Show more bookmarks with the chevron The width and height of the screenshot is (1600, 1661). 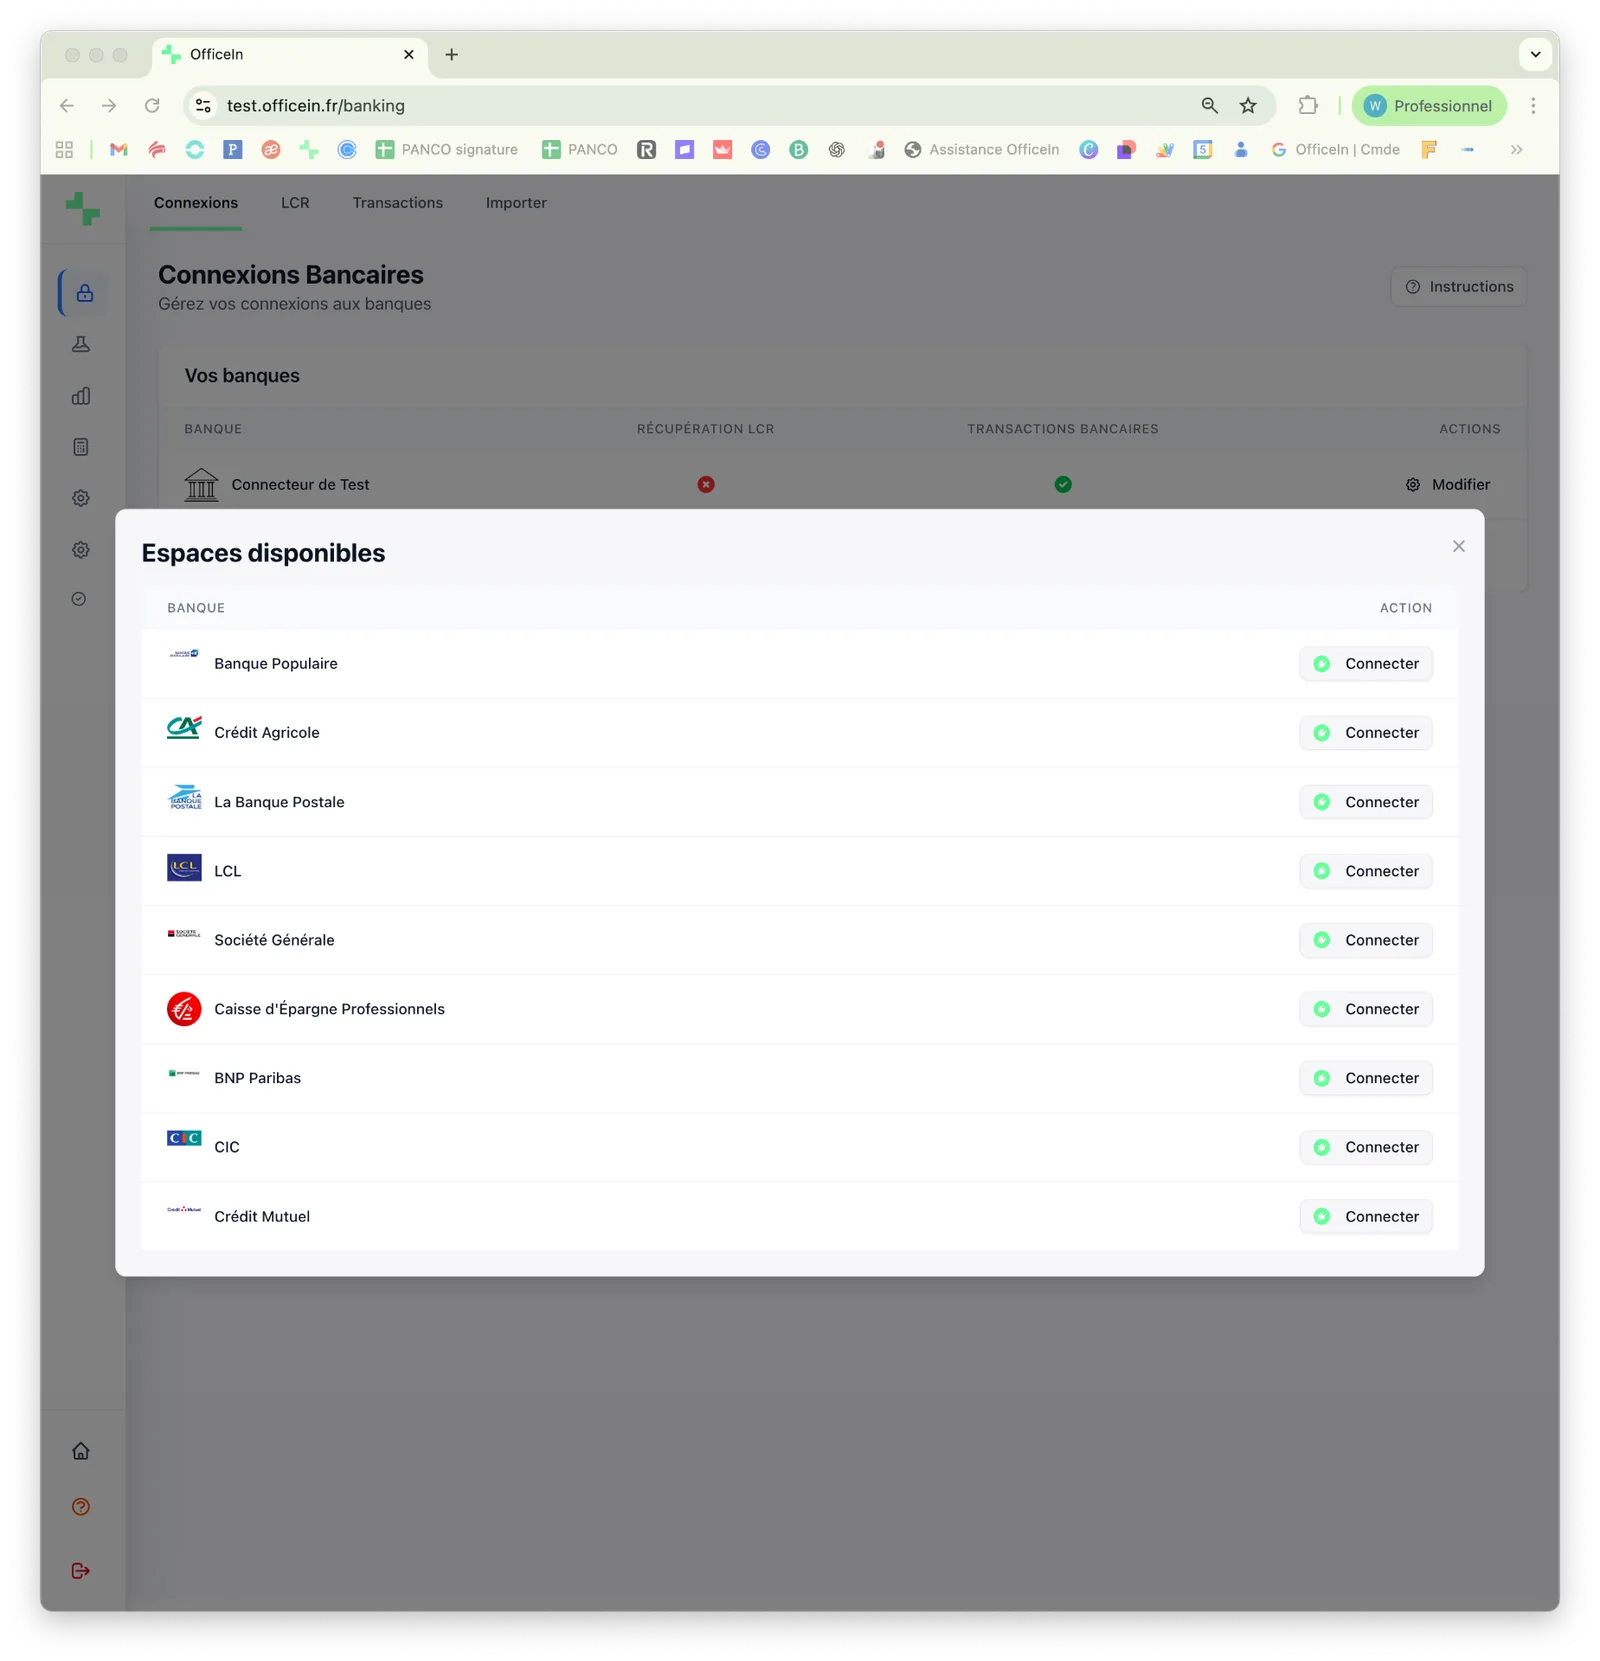pos(1517,150)
